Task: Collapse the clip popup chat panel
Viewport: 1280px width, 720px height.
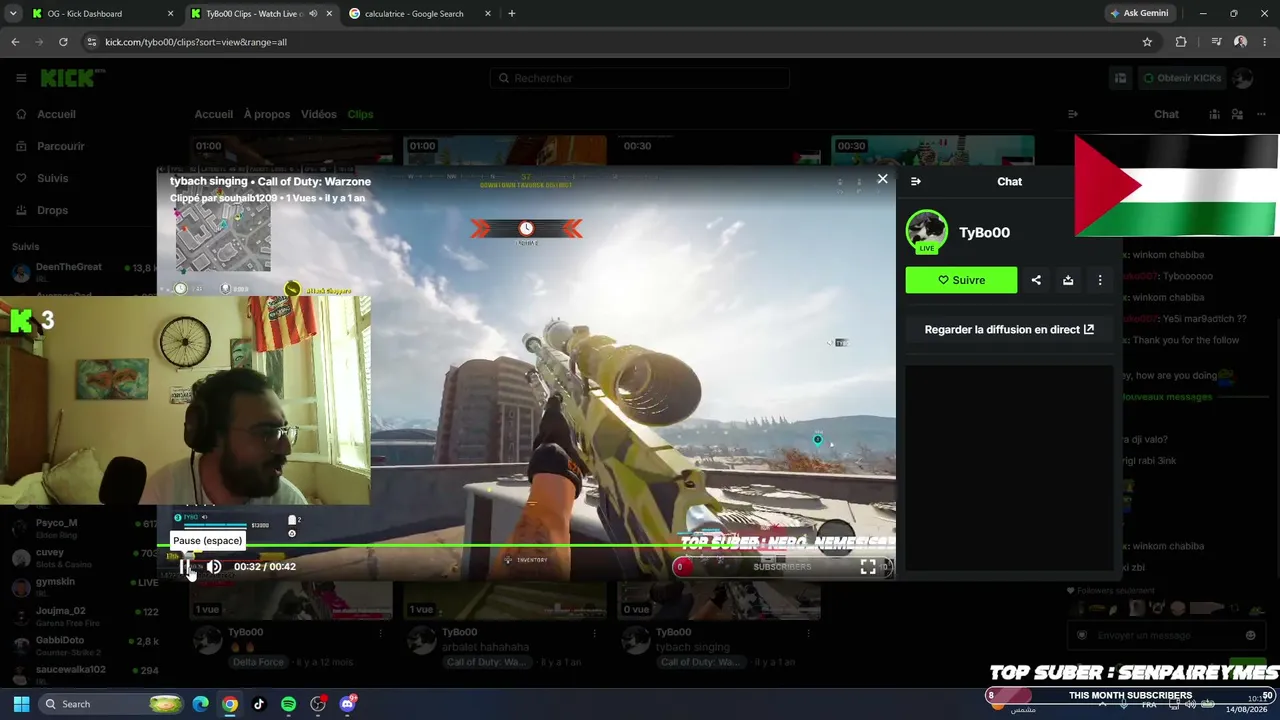Action: [x=916, y=181]
